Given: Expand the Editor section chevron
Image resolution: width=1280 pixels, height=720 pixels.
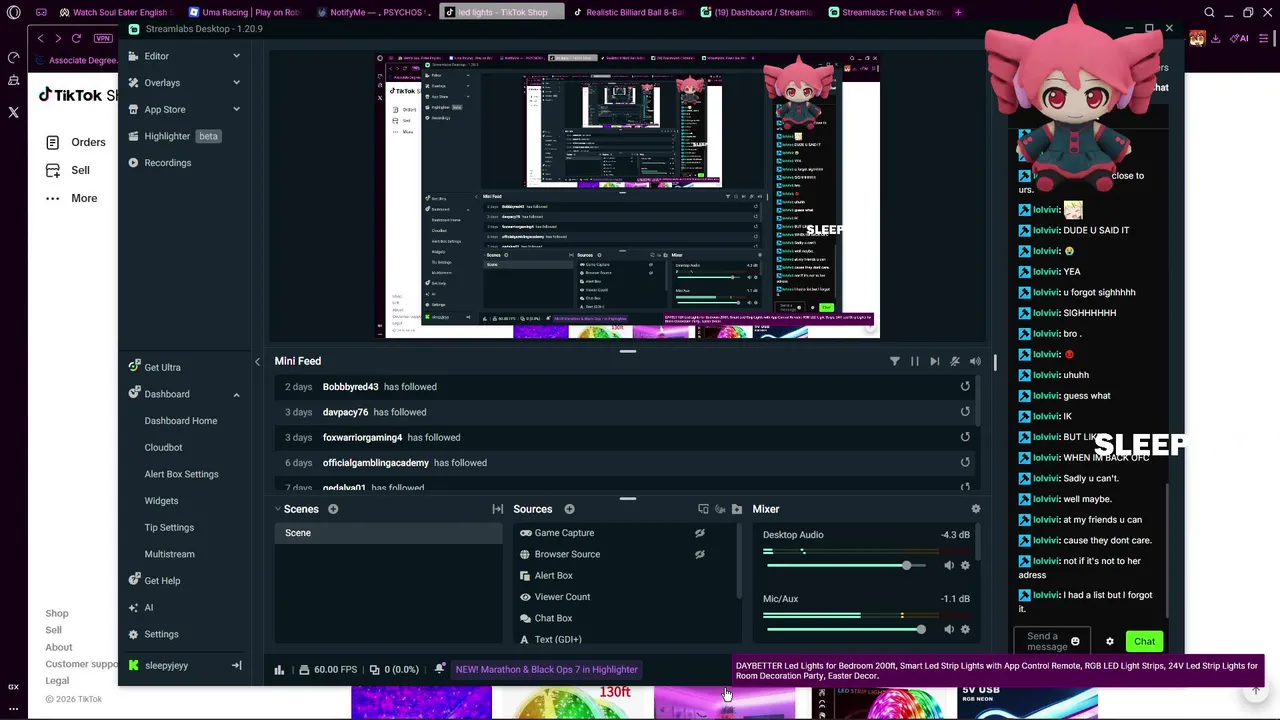Looking at the screenshot, I should pos(237,56).
